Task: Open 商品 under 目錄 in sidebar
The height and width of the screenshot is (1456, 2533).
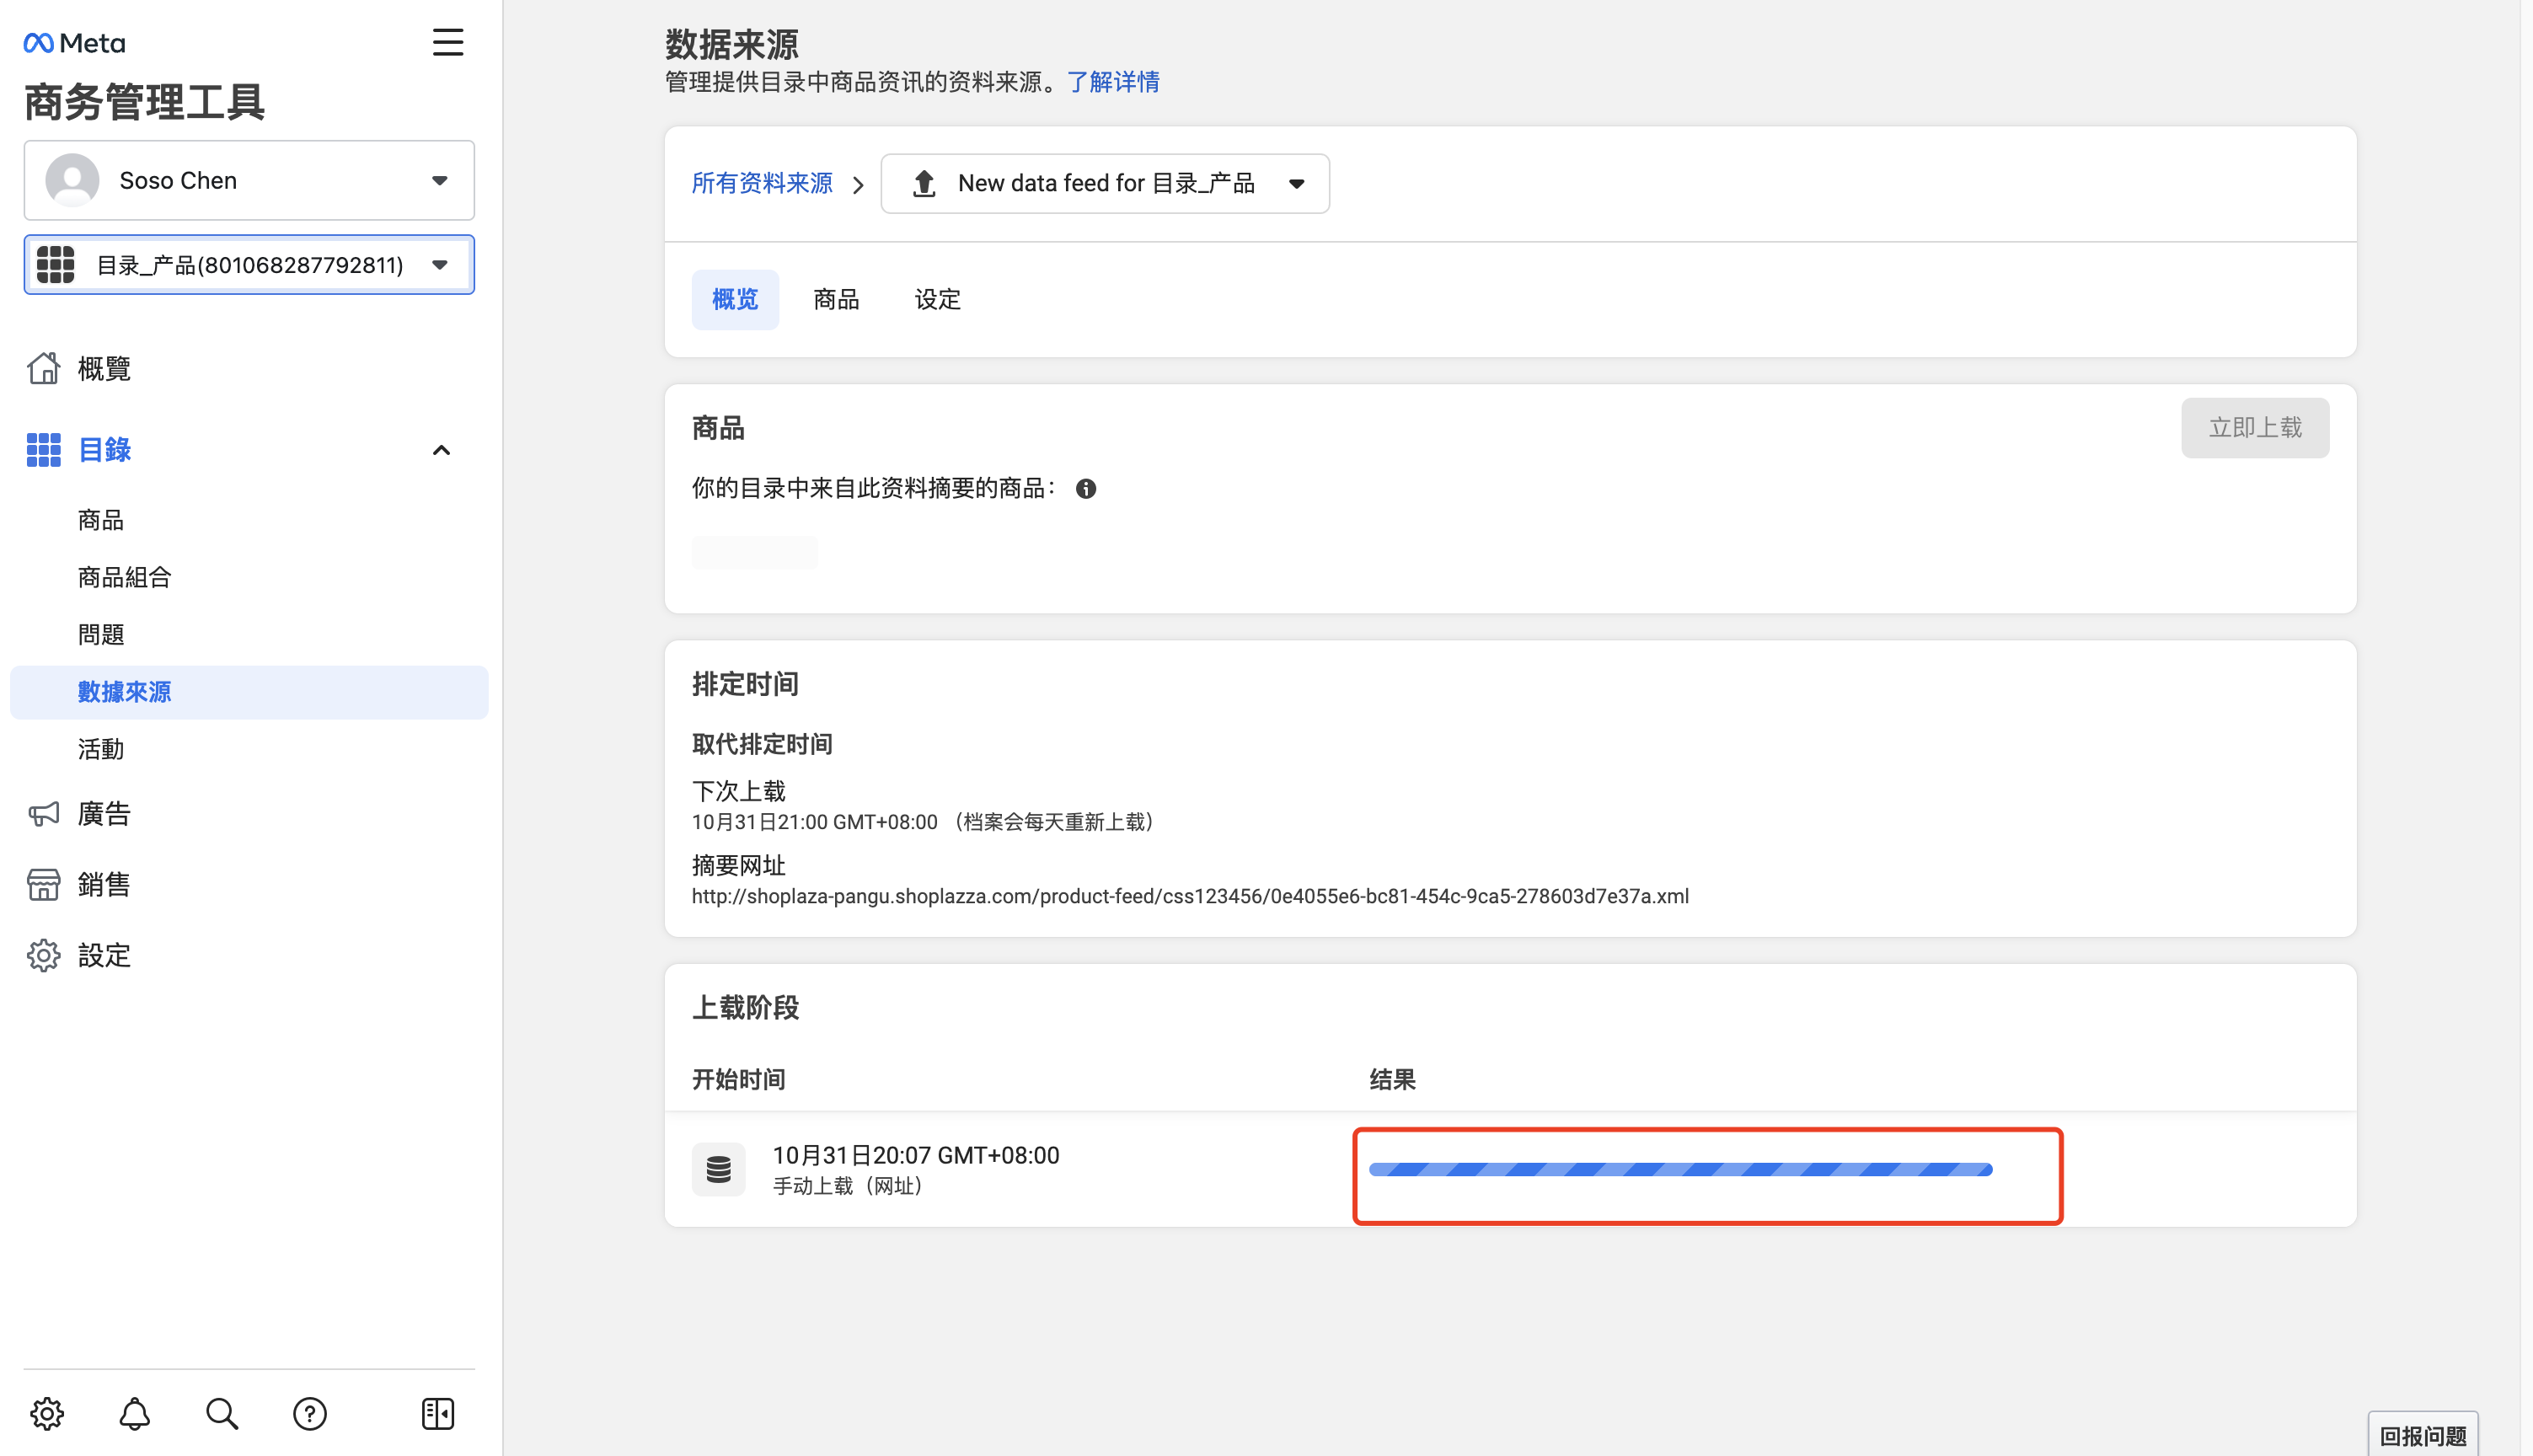Action: coord(101,520)
